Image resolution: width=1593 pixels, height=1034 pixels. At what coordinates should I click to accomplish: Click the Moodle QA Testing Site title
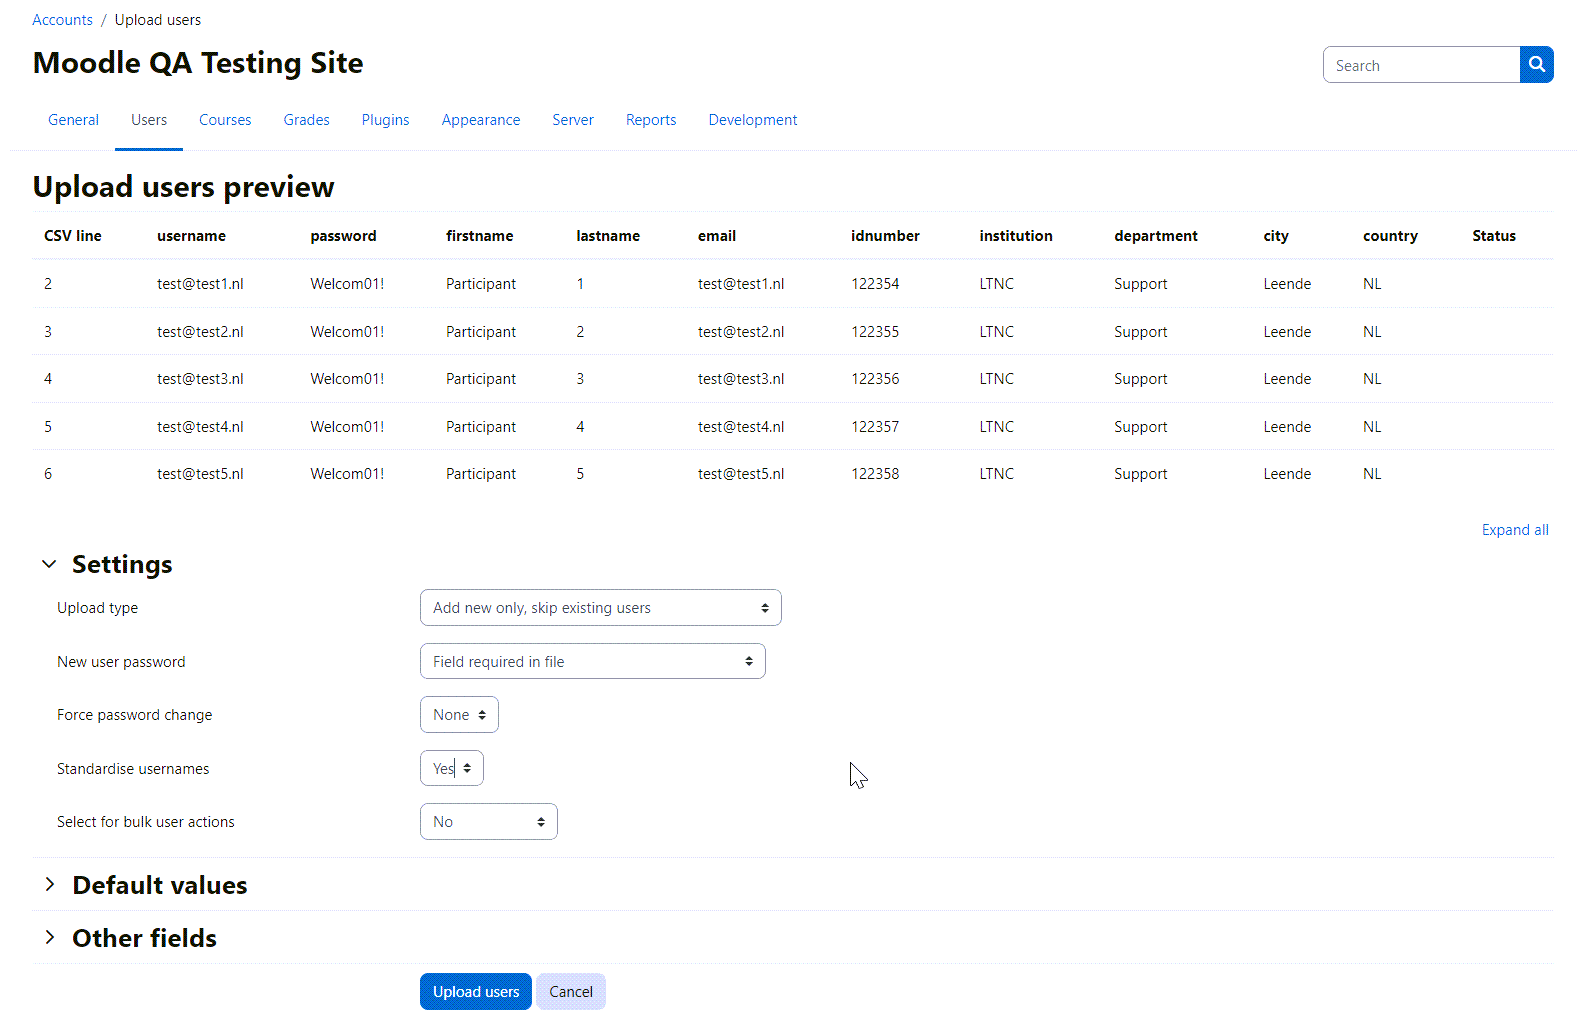point(198,63)
